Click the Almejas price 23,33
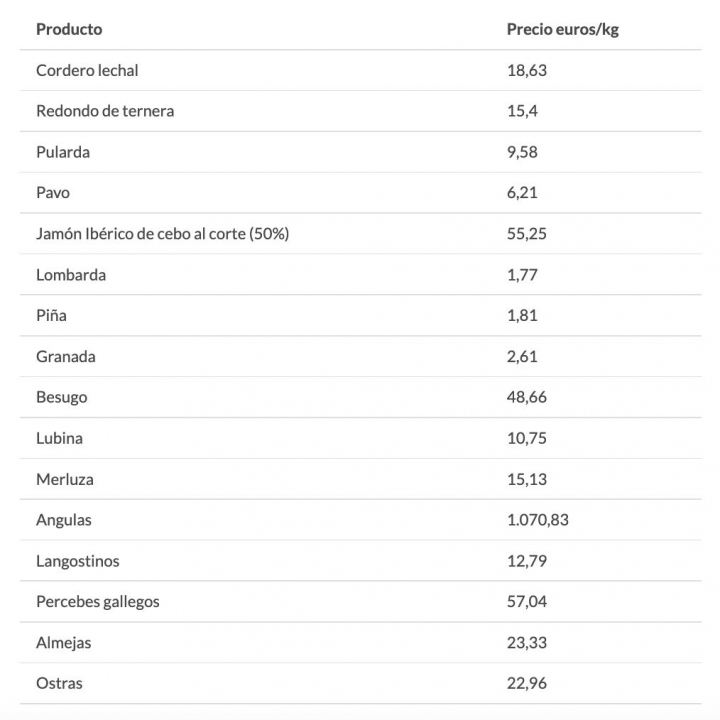Image resolution: width=720 pixels, height=720 pixels. coord(526,642)
